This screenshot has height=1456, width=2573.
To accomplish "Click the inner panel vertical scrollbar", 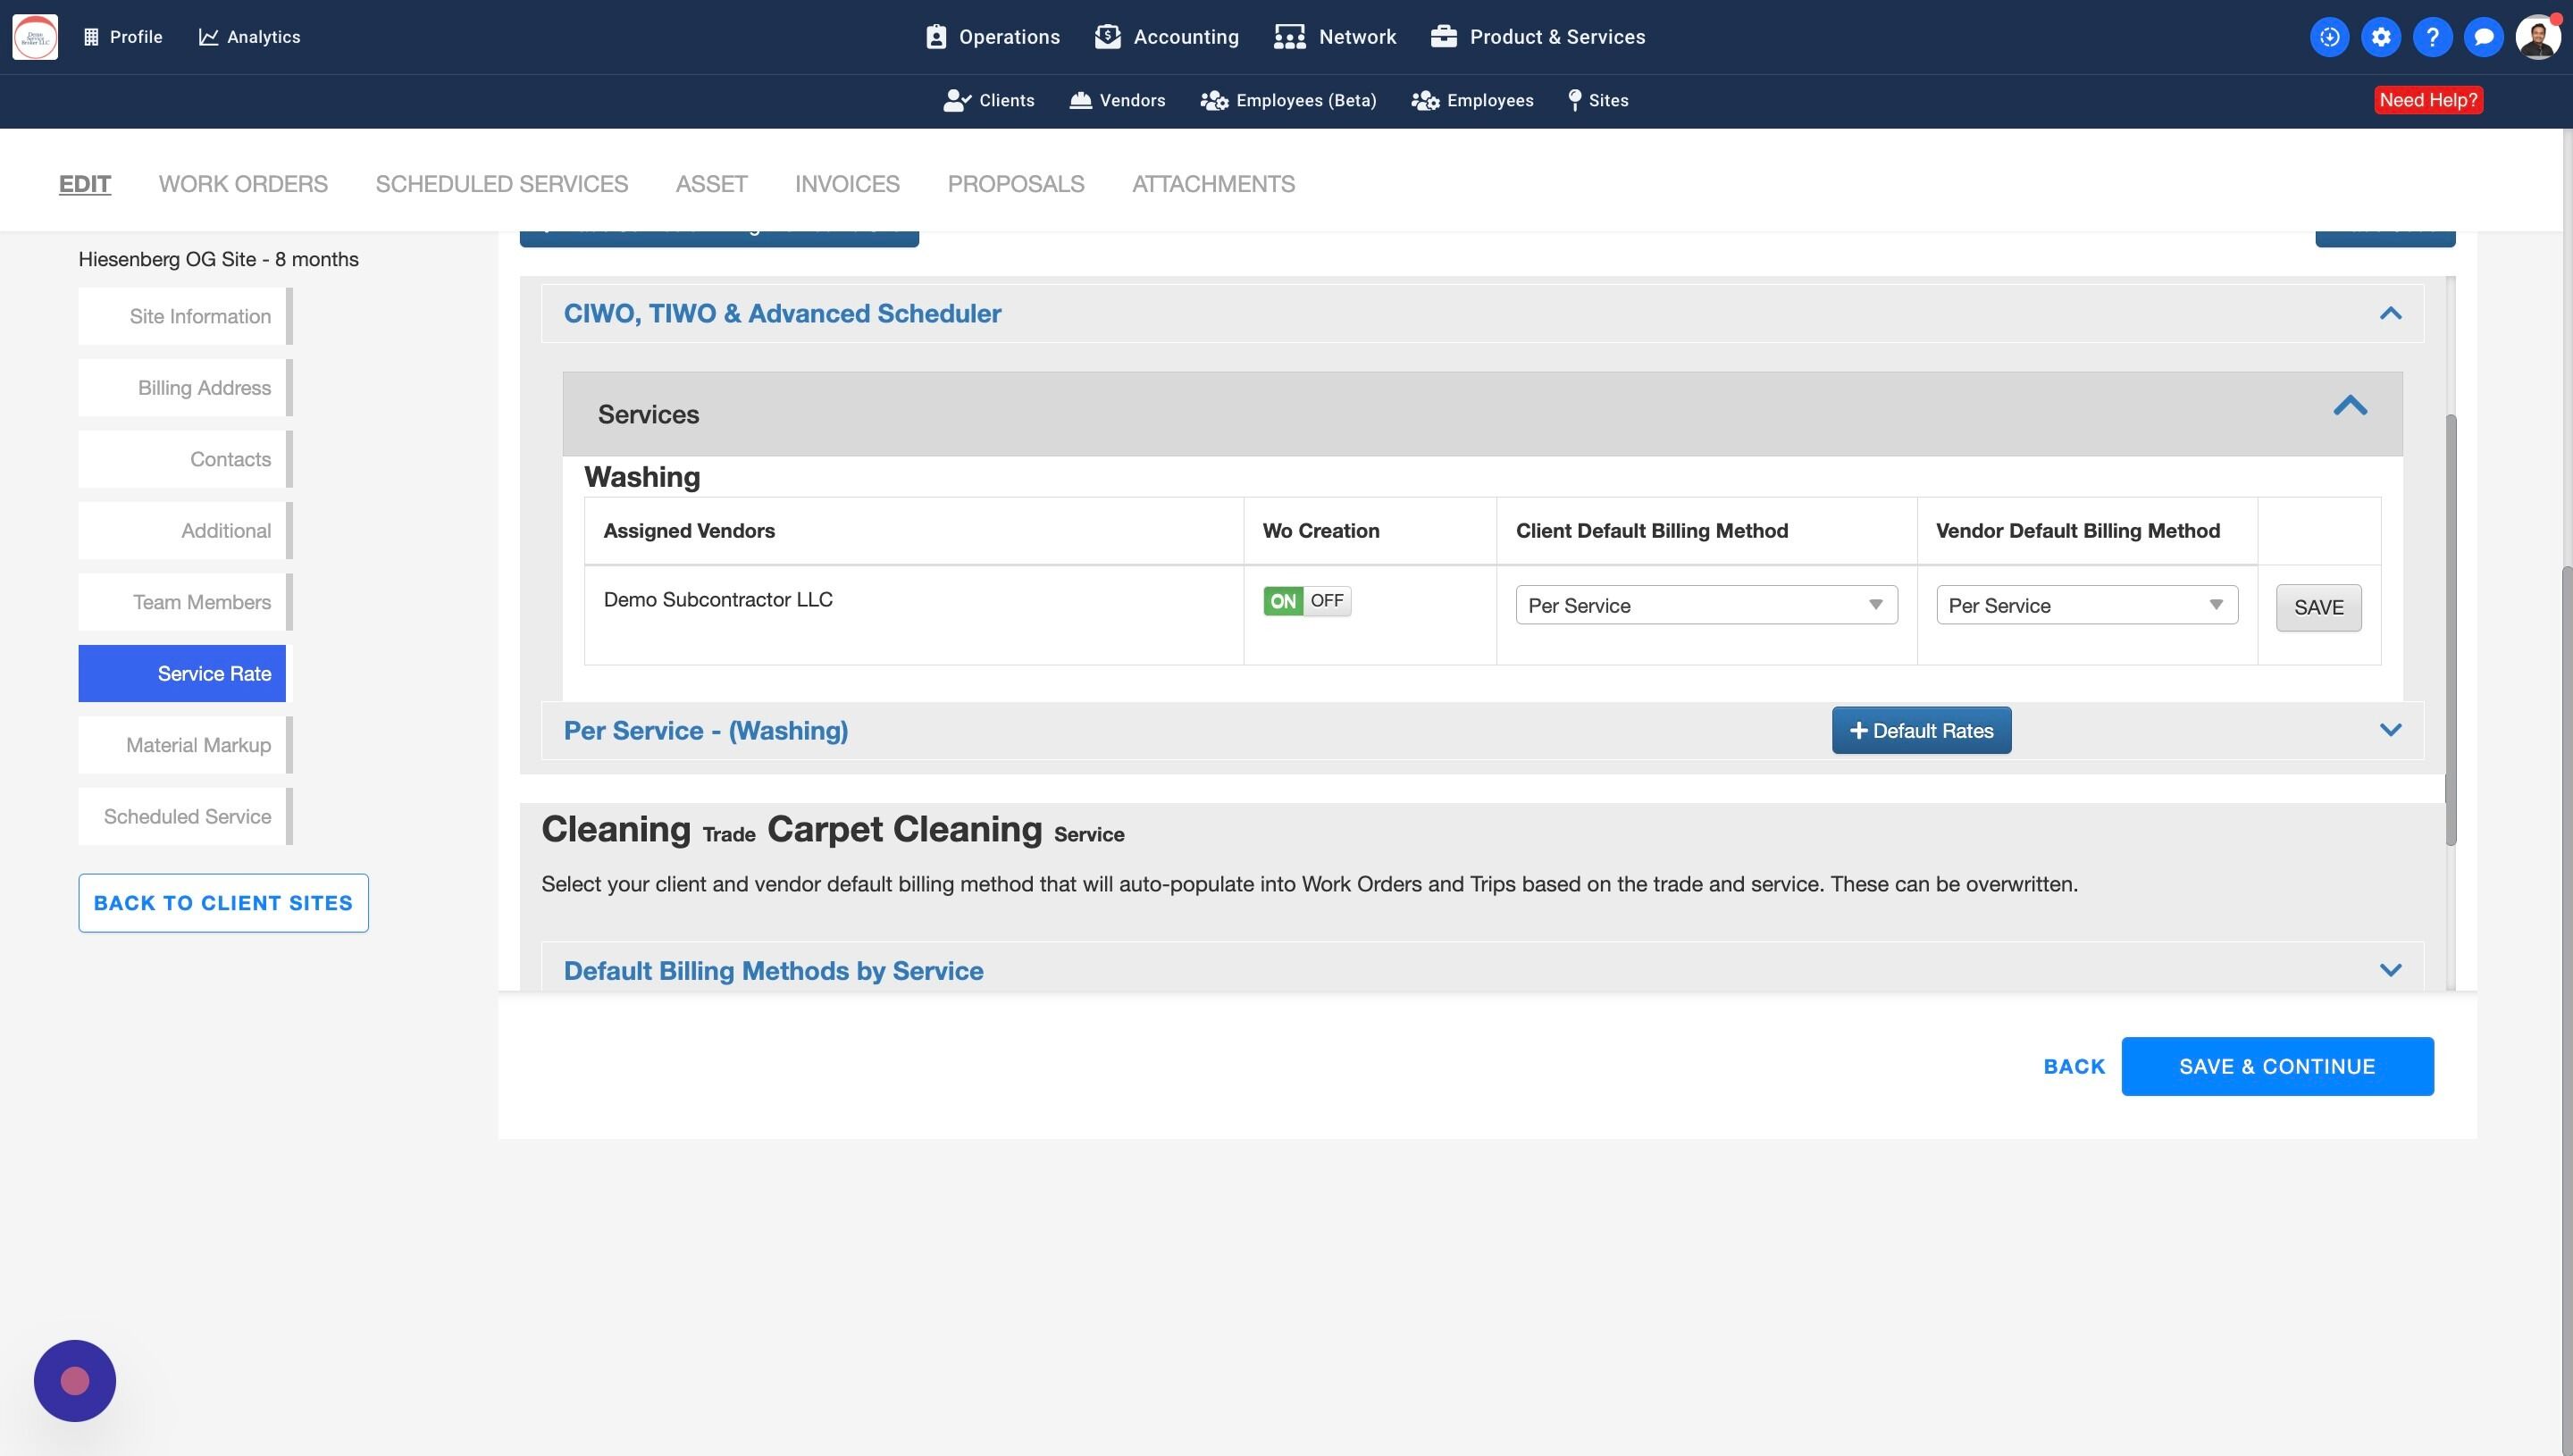I will [x=2450, y=630].
